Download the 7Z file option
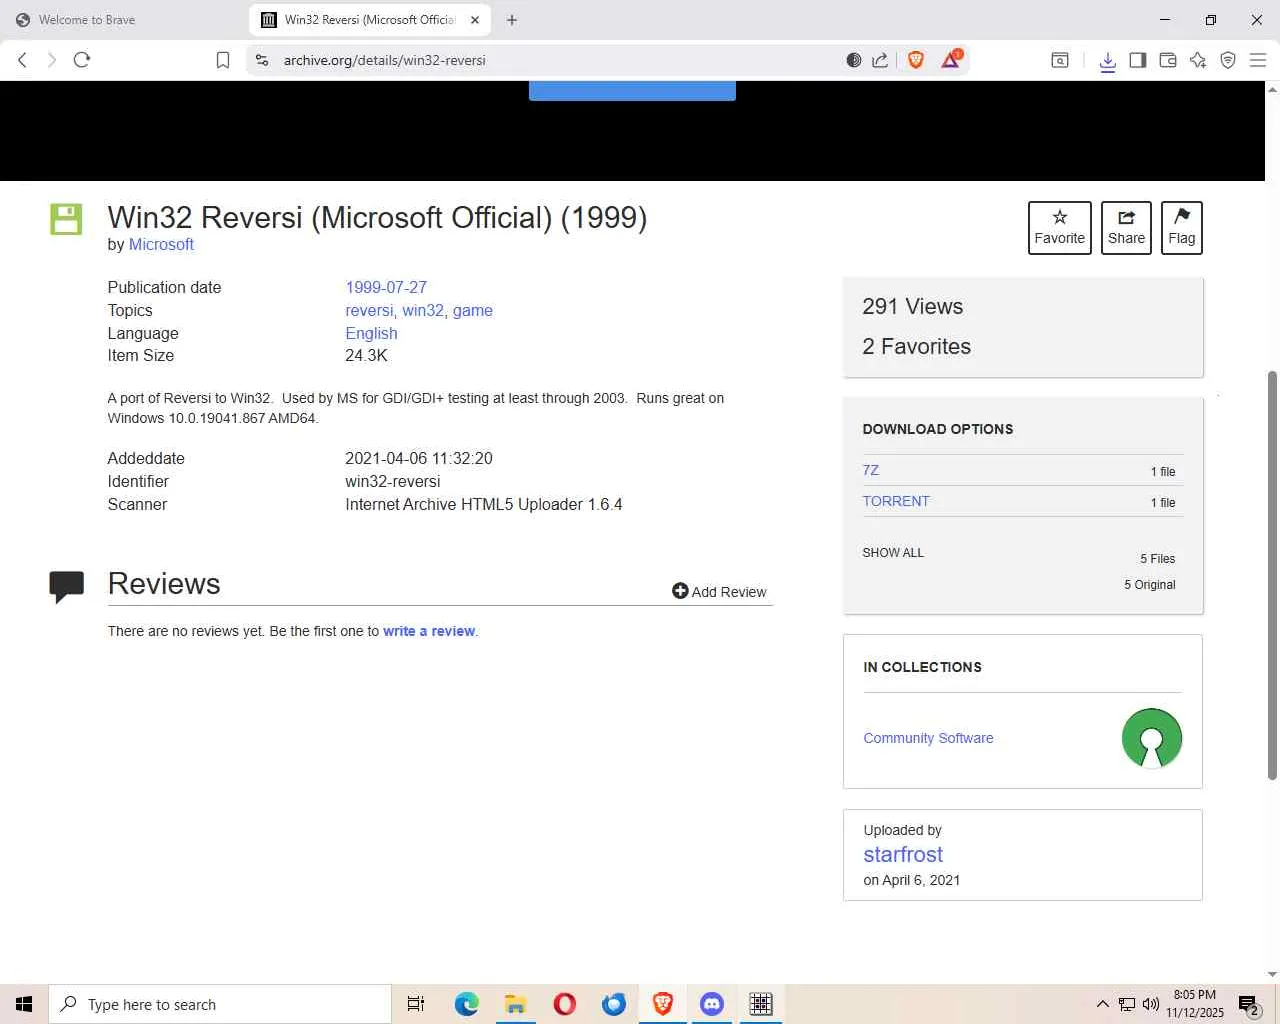Screen dimensions: 1280x1024 (x=871, y=470)
